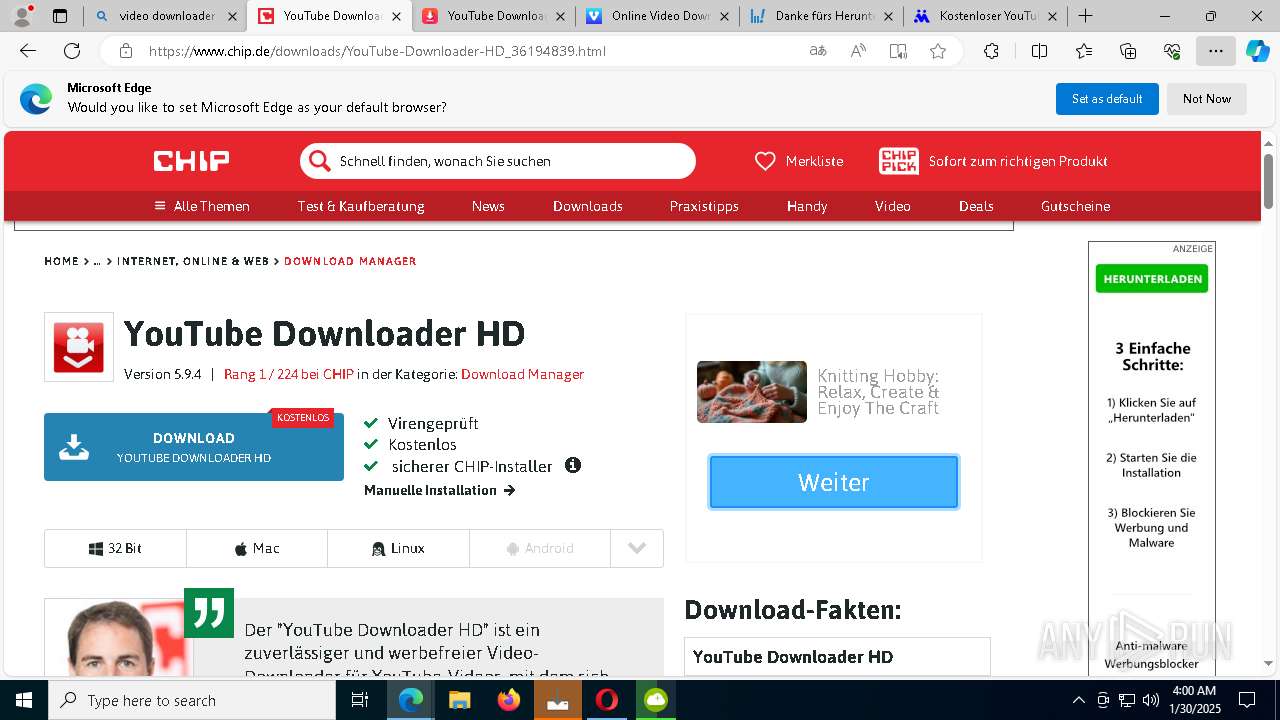
Task: Launch Firefox from taskbar
Action: pos(508,700)
